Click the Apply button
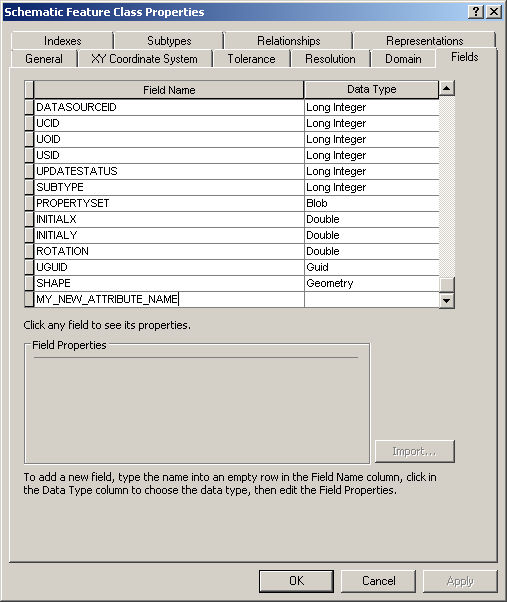Screen dimensions: 507x602 tap(460, 581)
